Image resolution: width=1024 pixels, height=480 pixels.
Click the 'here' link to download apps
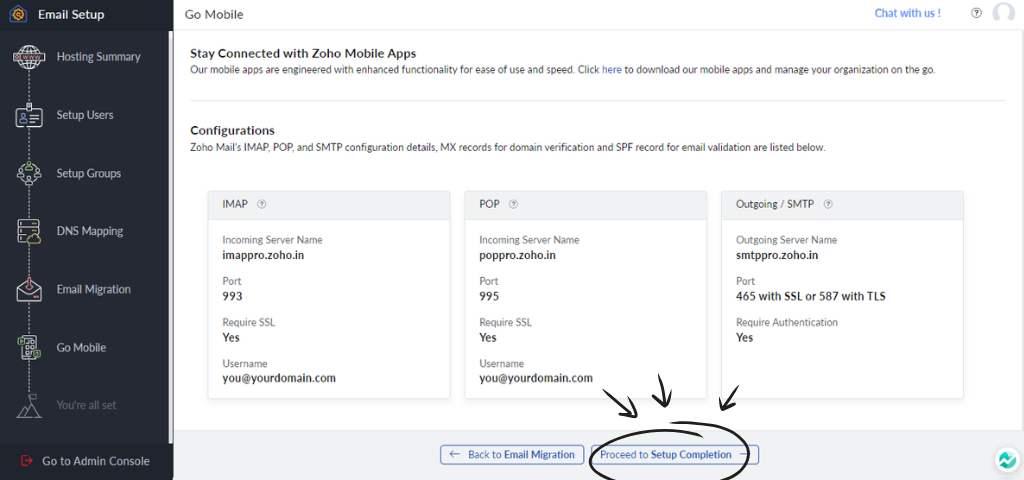(611, 70)
